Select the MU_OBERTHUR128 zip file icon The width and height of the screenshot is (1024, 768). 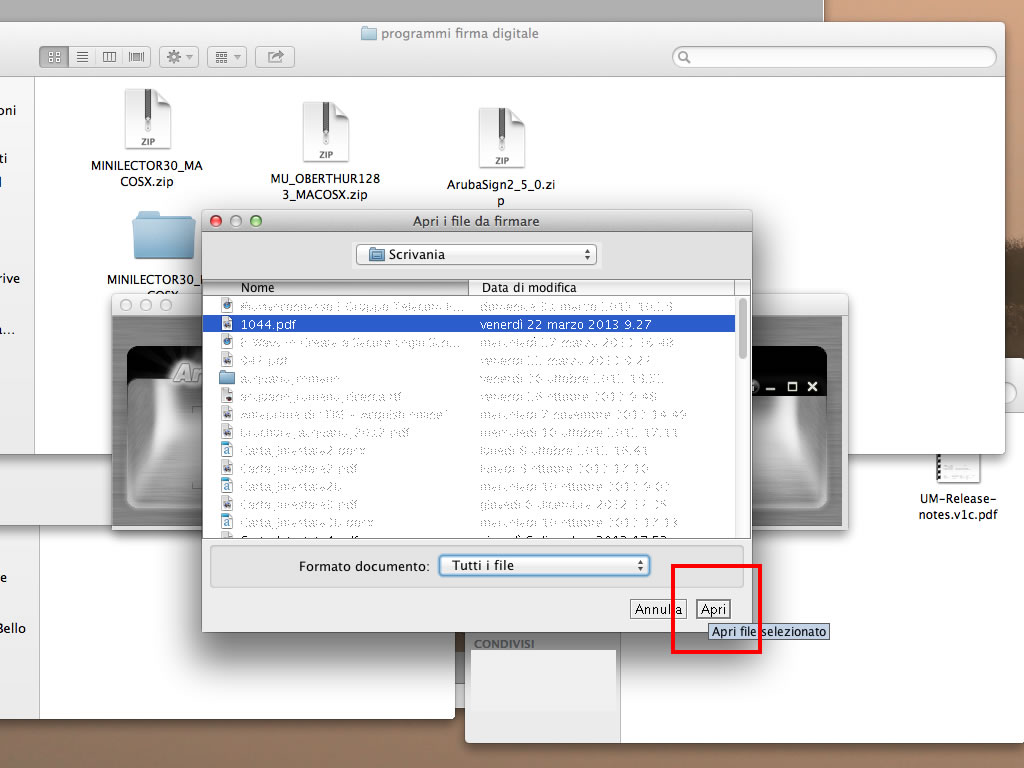pos(325,132)
